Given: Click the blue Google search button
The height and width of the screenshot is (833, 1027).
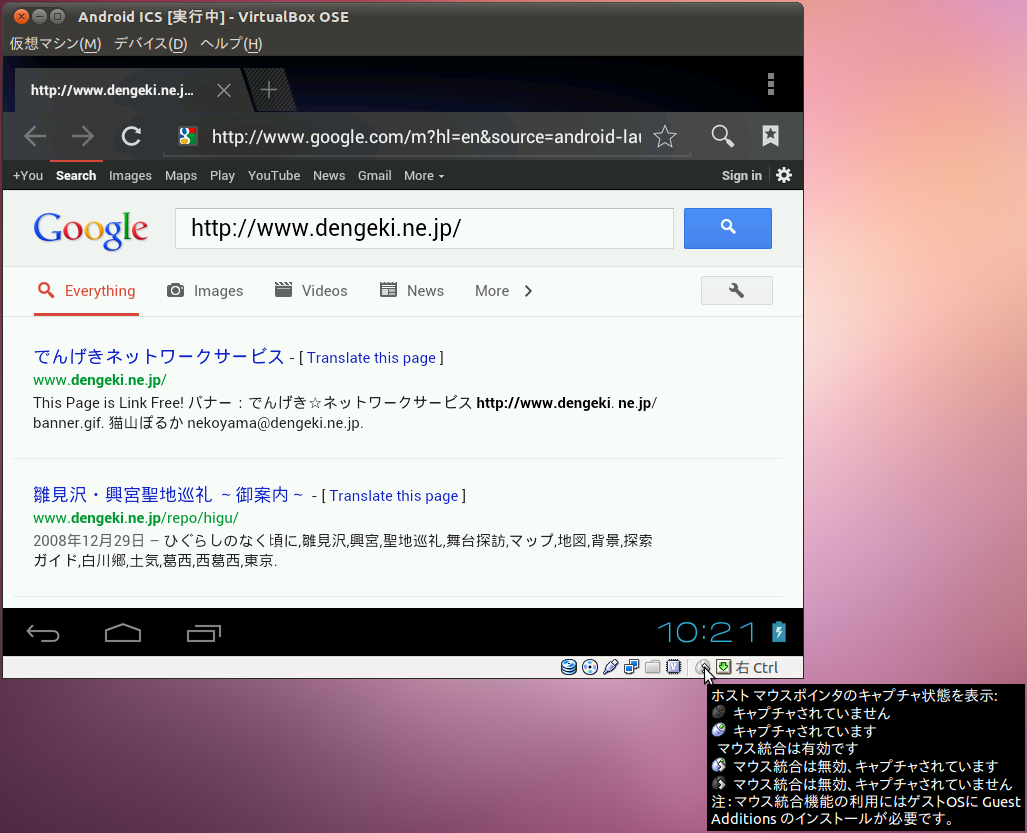Looking at the screenshot, I should click(x=727, y=228).
